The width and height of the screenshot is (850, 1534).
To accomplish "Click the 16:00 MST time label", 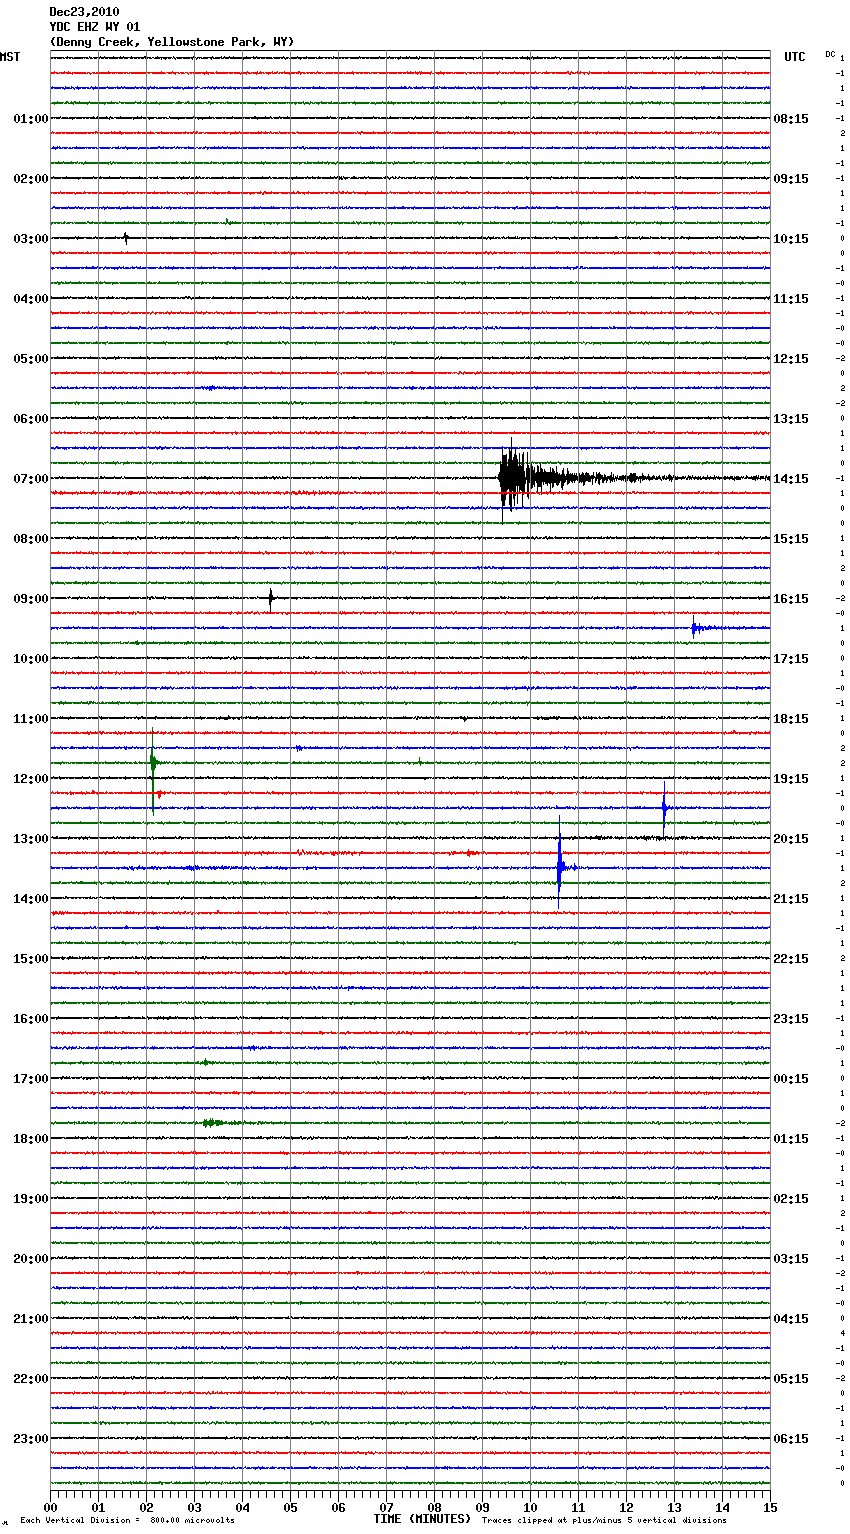I will [31, 1019].
